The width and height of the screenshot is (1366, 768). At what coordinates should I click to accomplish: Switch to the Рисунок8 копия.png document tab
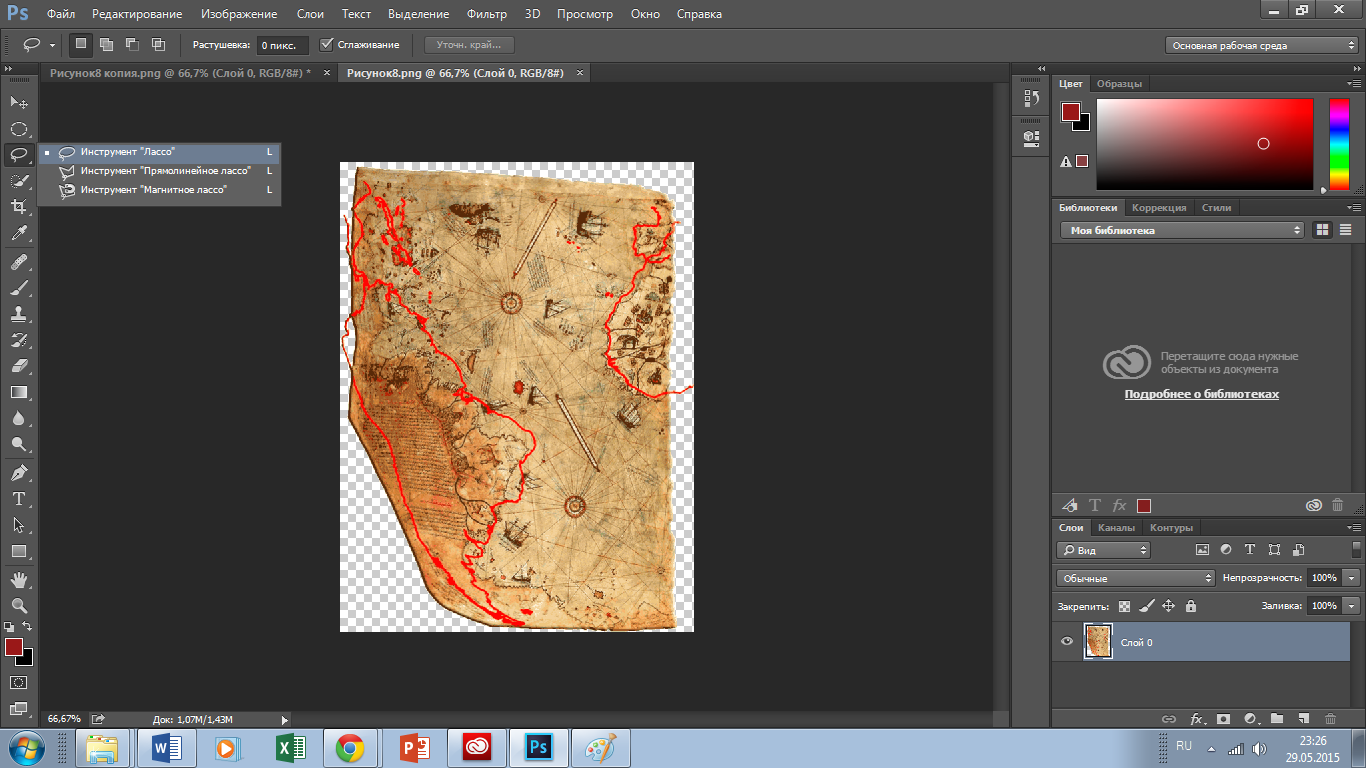(180, 73)
